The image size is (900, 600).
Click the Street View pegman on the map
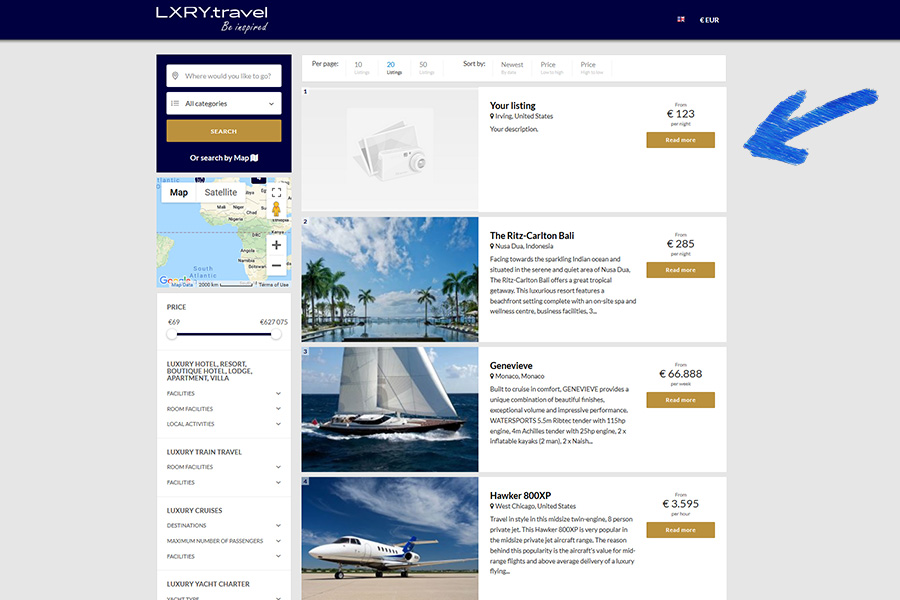(276, 209)
